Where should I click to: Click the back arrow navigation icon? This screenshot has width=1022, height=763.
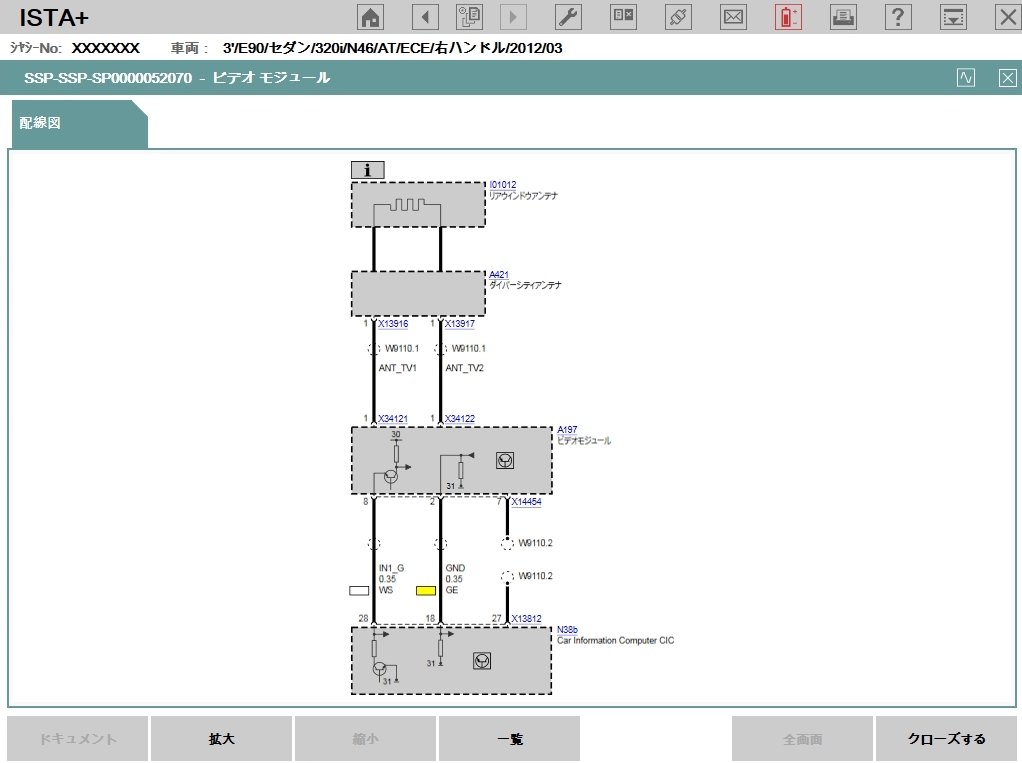pyautogui.click(x=425, y=17)
